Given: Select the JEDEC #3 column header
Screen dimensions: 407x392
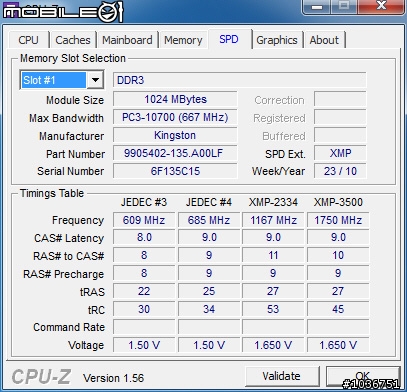Looking at the screenshot, I should coord(144,202).
